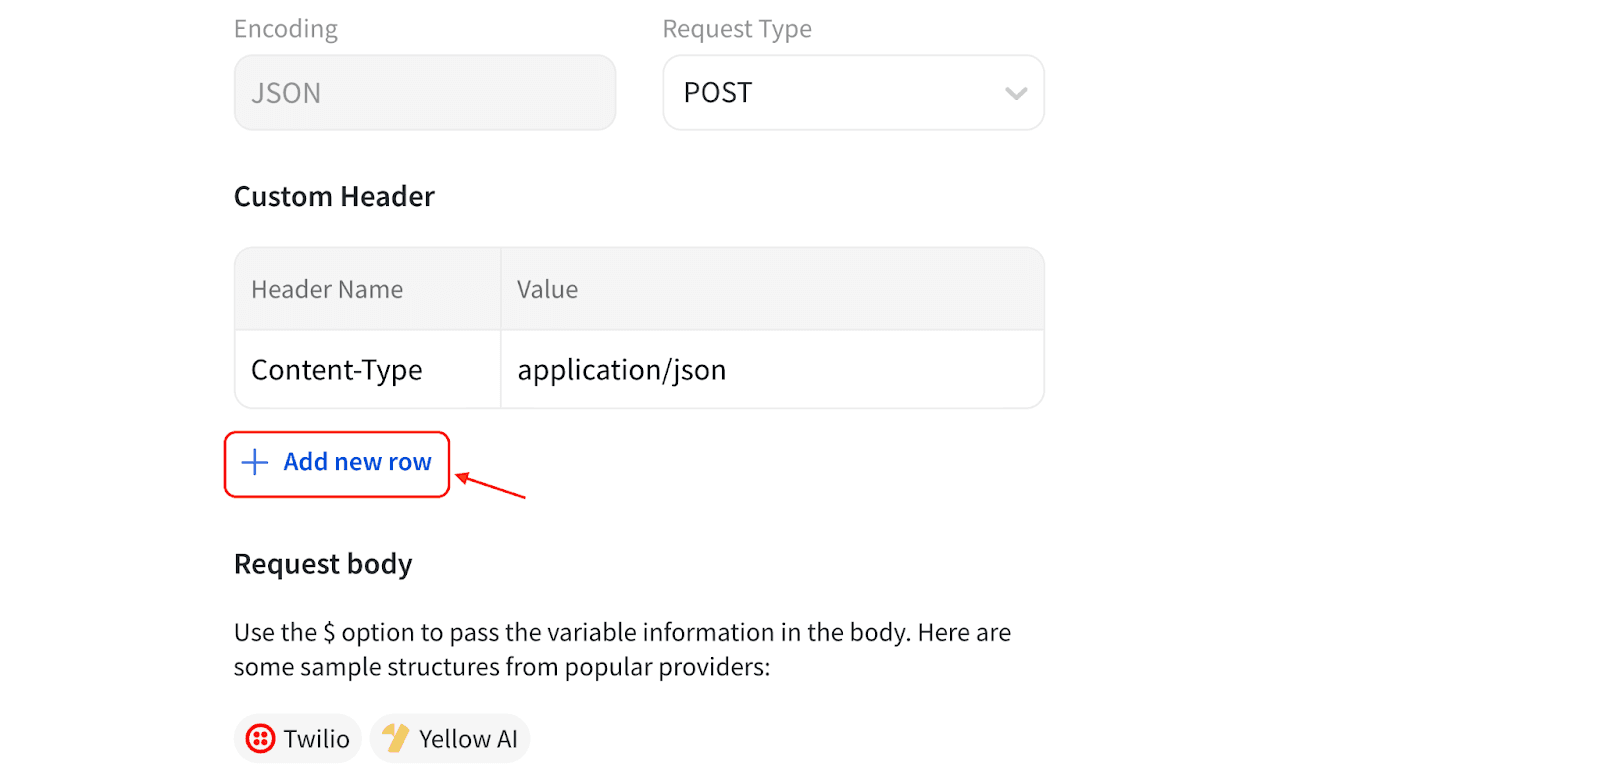Click the sample structures providers sentence
The width and height of the screenshot is (1600, 782).
[502, 667]
